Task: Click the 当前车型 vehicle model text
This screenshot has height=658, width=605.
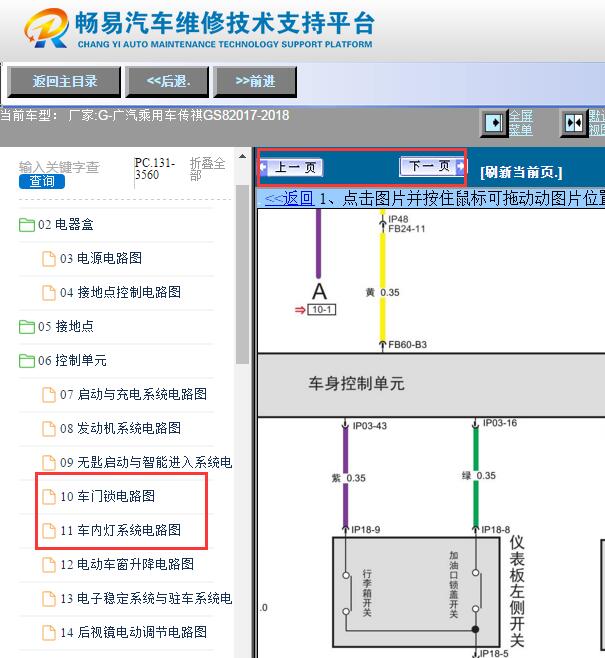Action: [145, 115]
